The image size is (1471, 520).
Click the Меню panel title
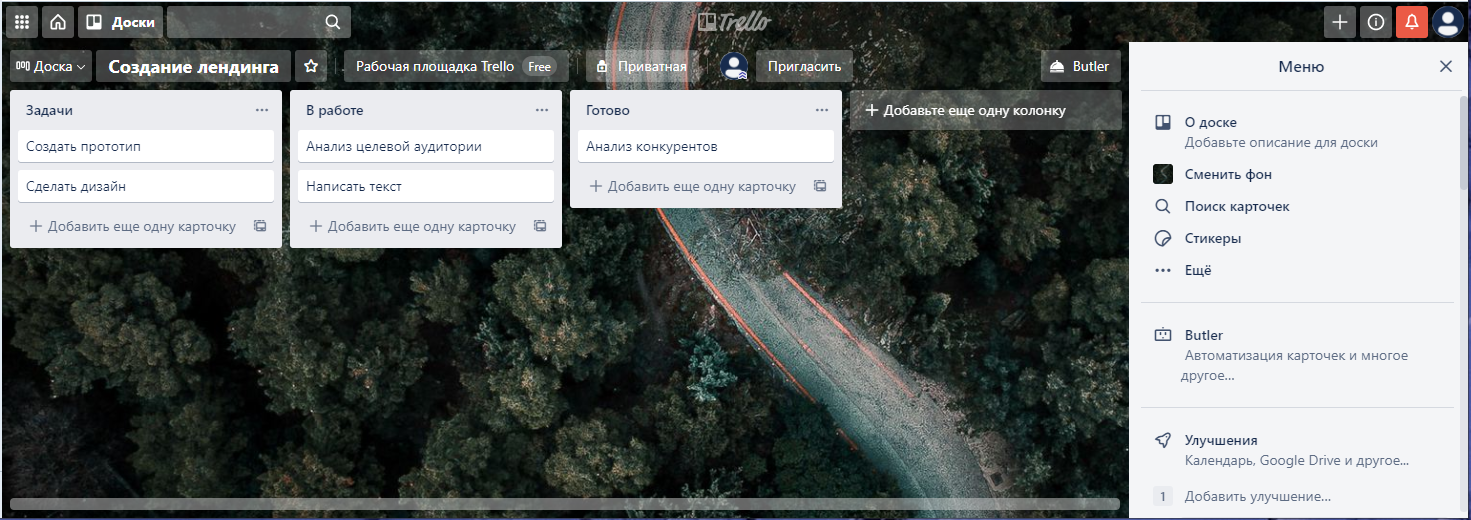pyautogui.click(x=1301, y=66)
